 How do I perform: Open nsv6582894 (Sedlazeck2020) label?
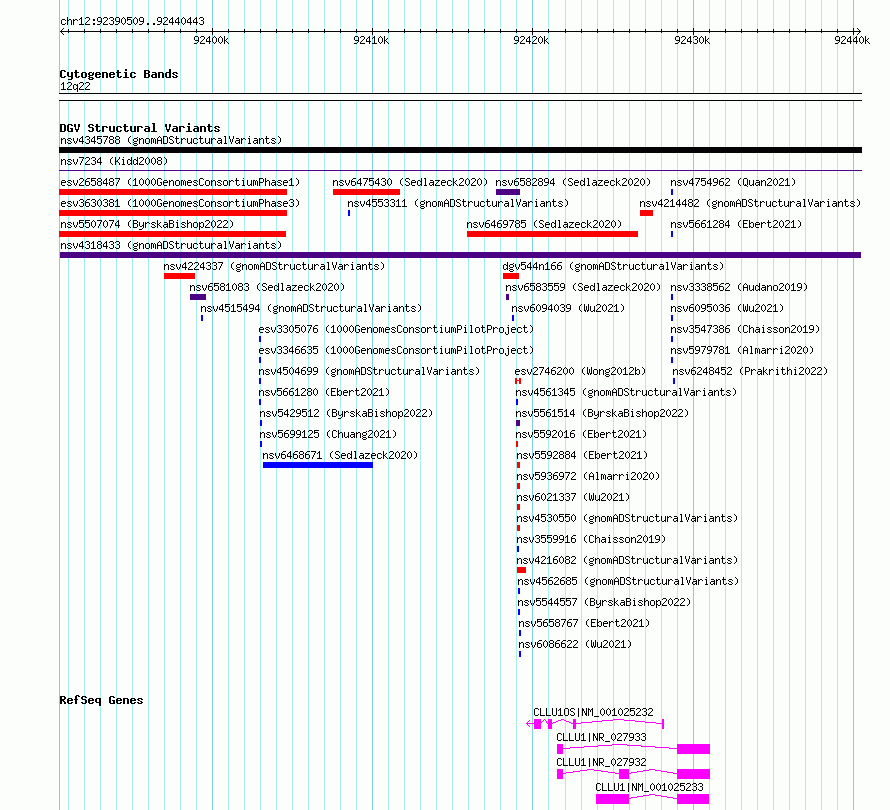click(x=573, y=182)
